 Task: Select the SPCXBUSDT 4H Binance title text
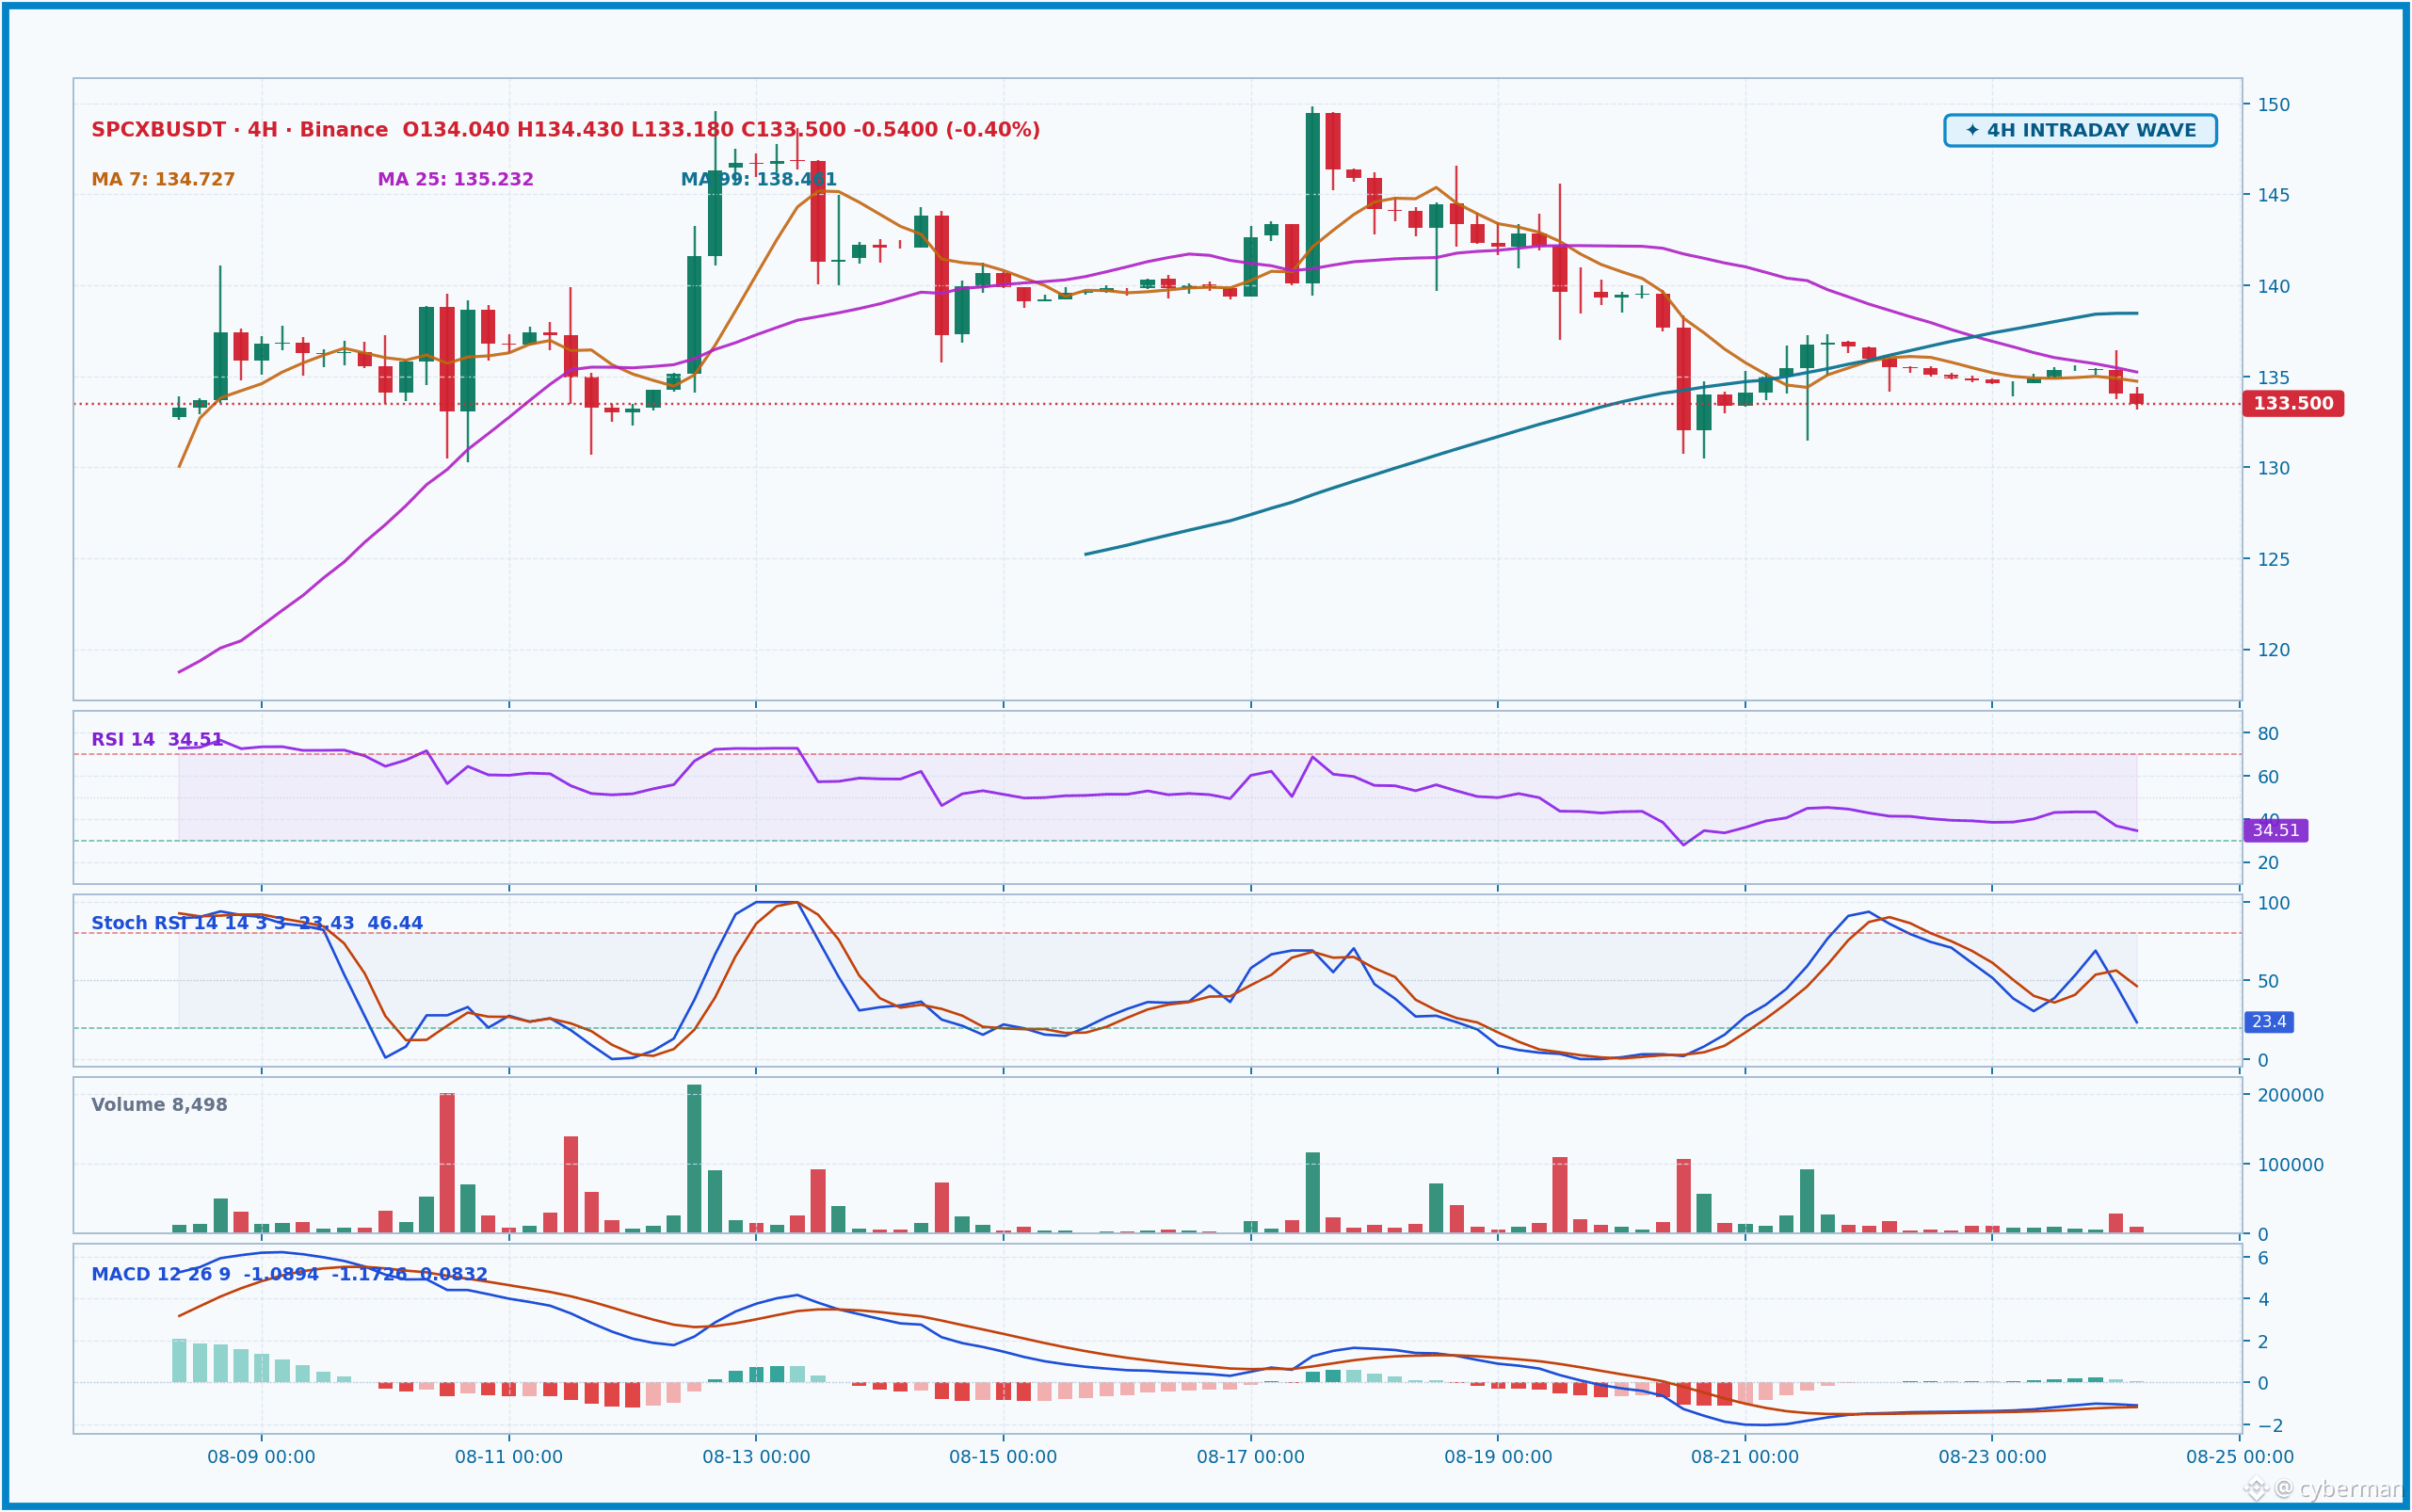tap(240, 130)
